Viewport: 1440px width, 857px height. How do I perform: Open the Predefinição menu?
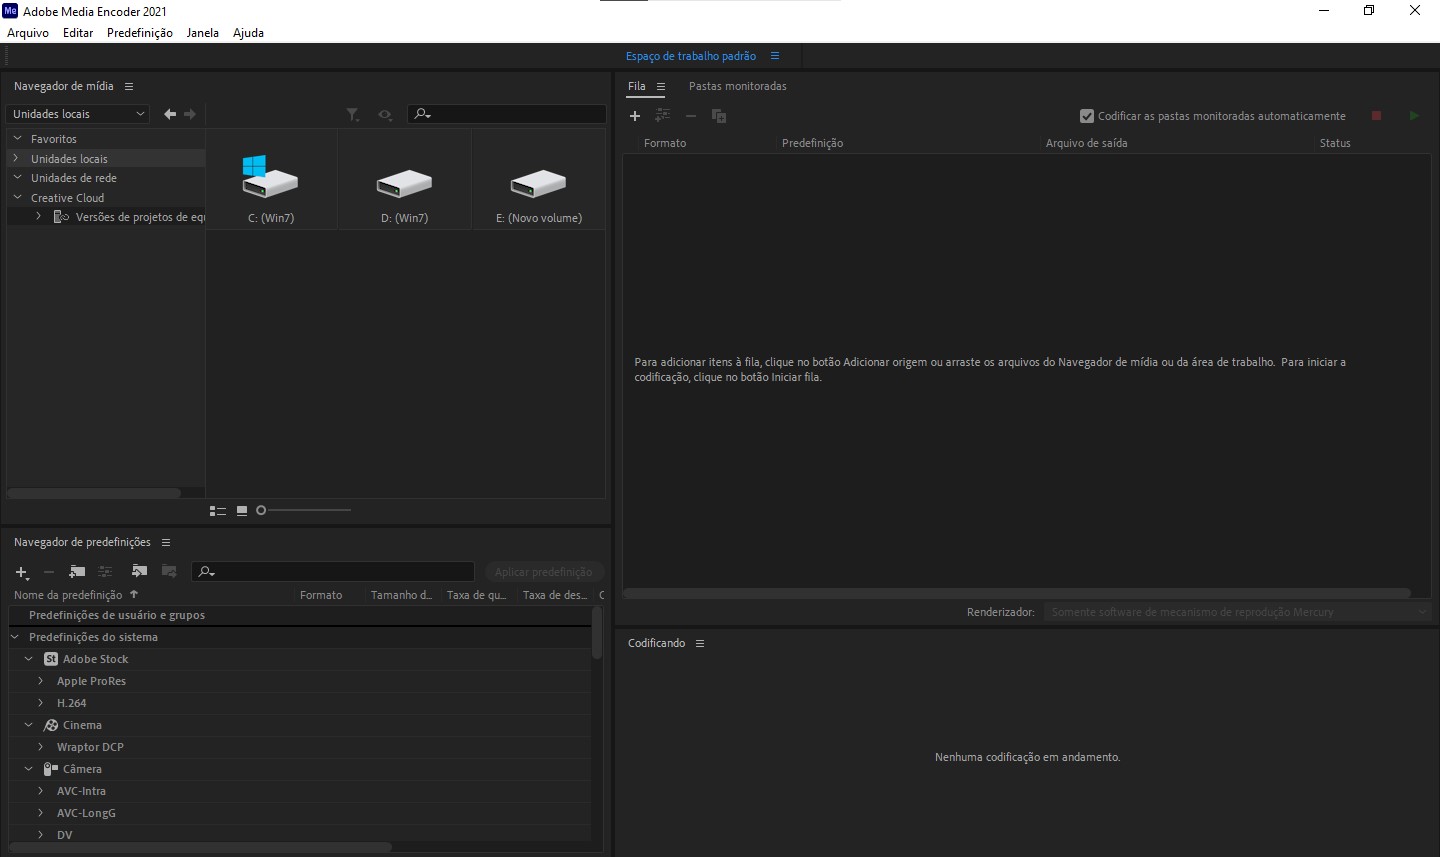(140, 33)
